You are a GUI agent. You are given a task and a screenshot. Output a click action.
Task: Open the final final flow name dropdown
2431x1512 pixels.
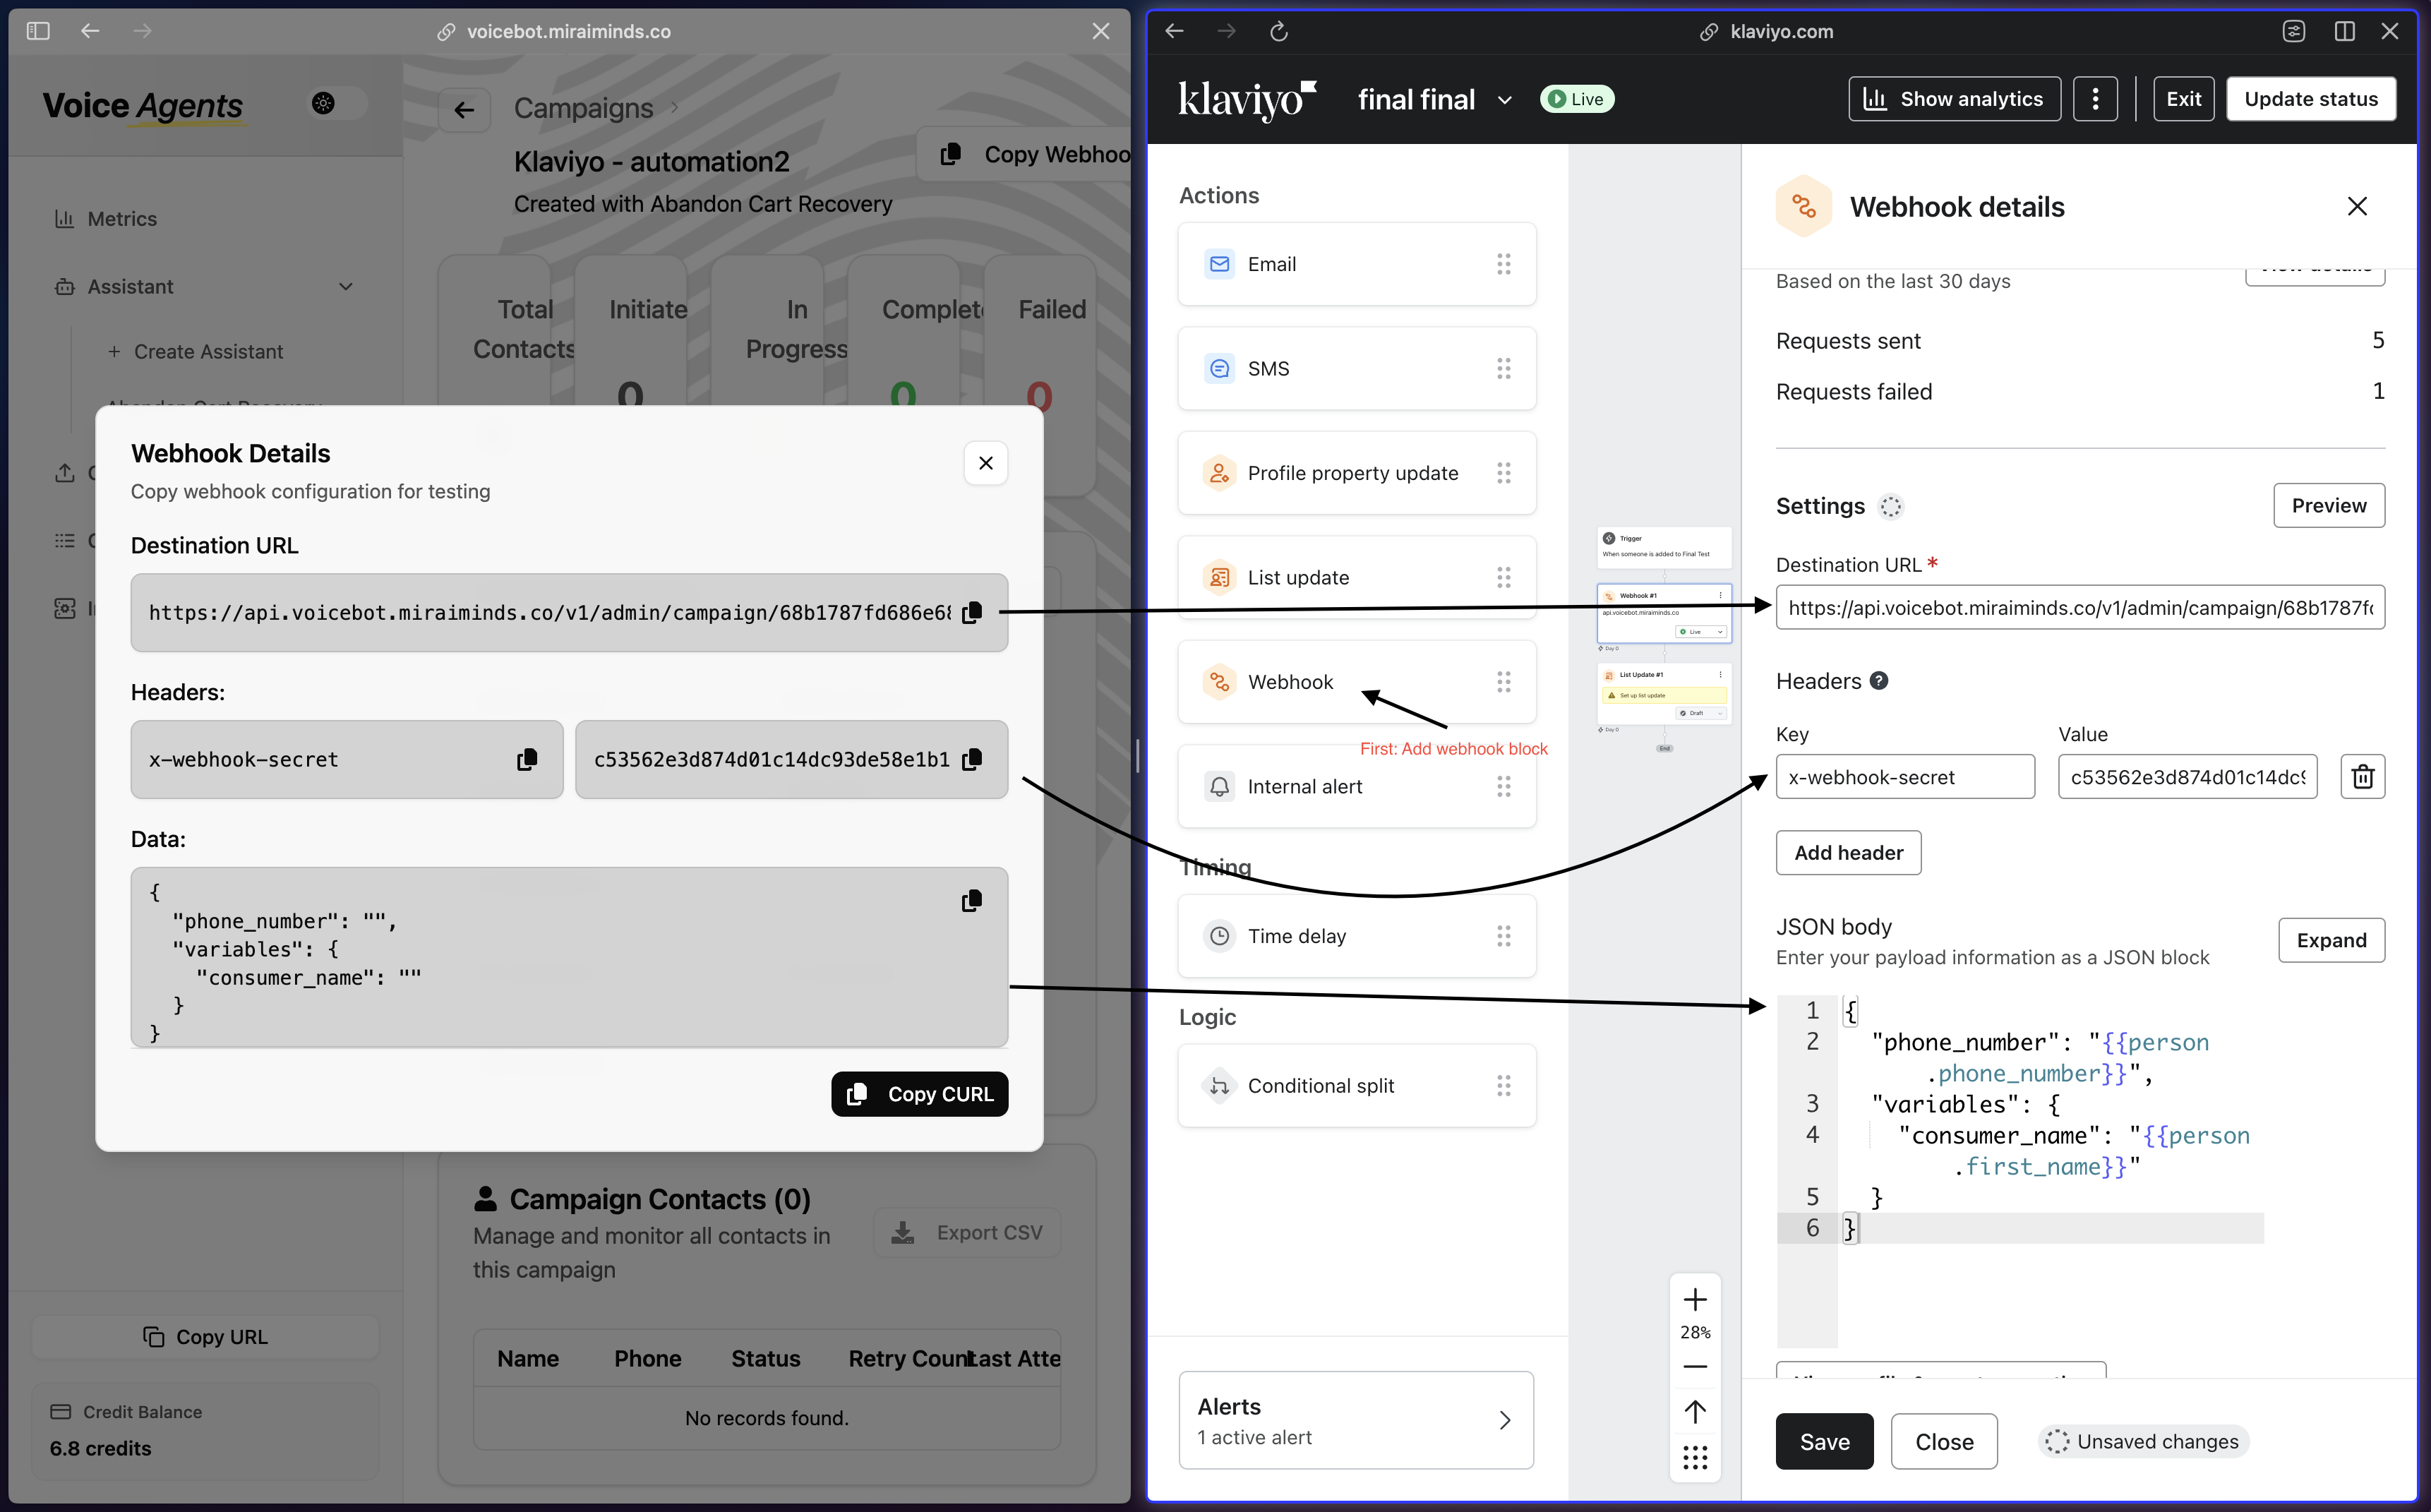click(1506, 100)
